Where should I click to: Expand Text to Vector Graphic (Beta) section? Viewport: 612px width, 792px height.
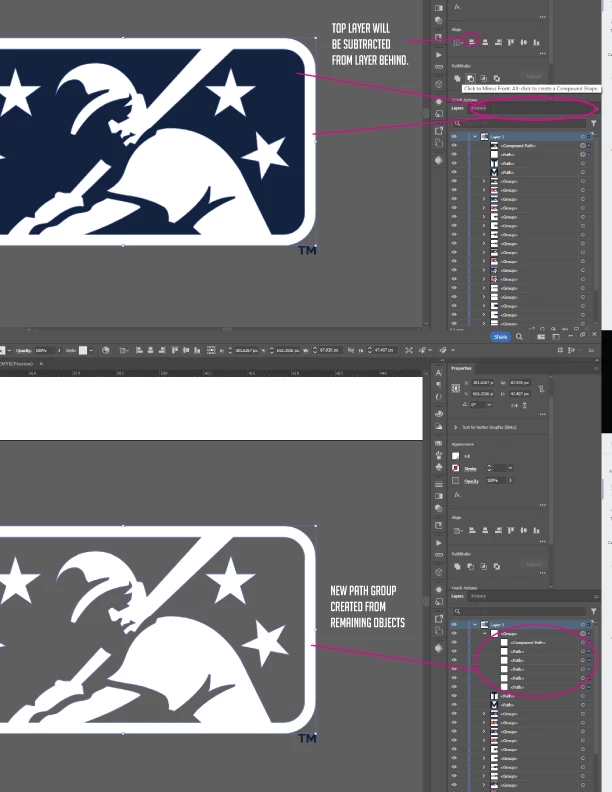point(455,427)
